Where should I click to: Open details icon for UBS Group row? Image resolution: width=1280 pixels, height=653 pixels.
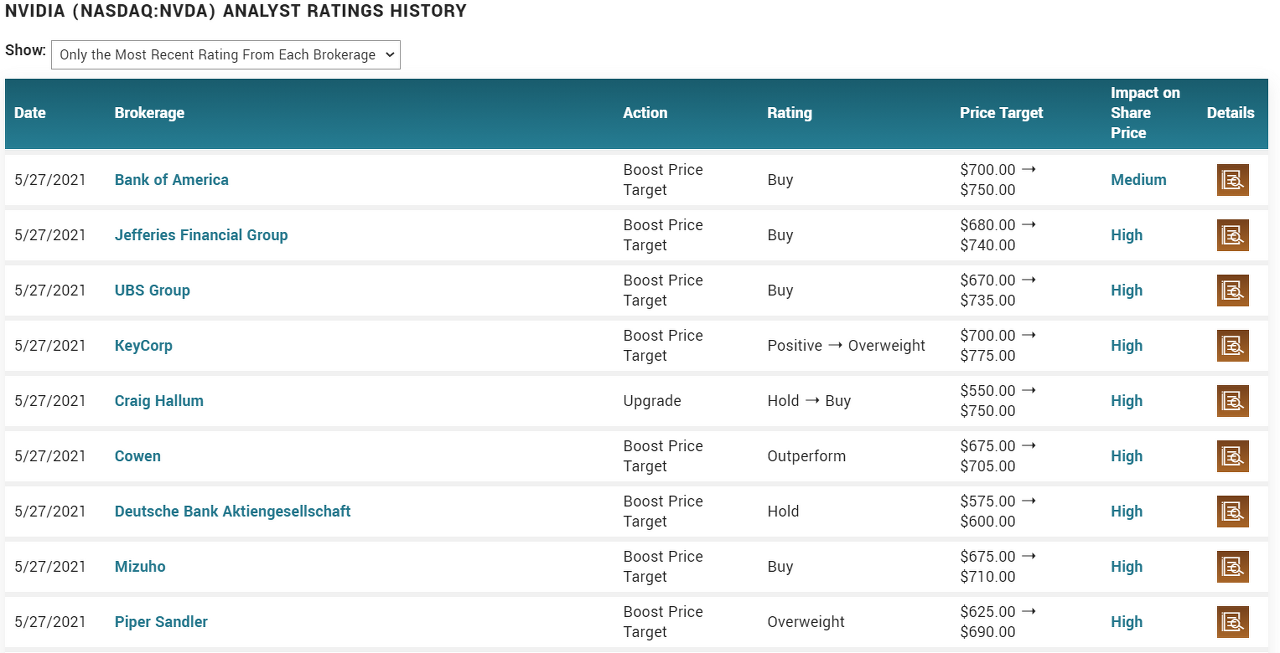point(1233,290)
